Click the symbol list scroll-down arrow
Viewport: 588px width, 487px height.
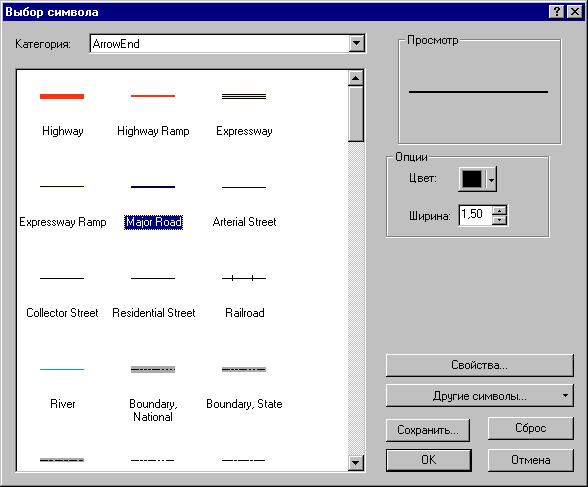[x=356, y=463]
